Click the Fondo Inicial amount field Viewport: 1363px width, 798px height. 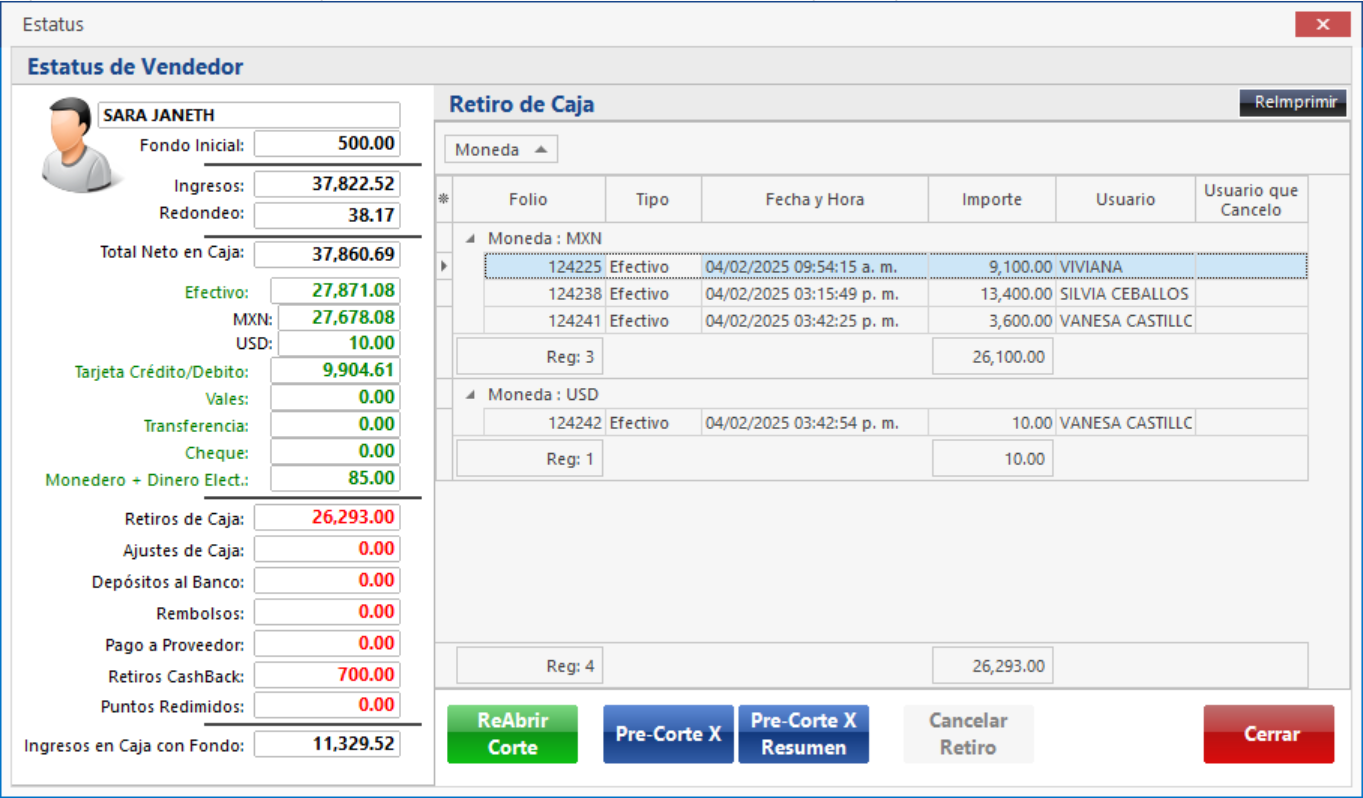(327, 143)
